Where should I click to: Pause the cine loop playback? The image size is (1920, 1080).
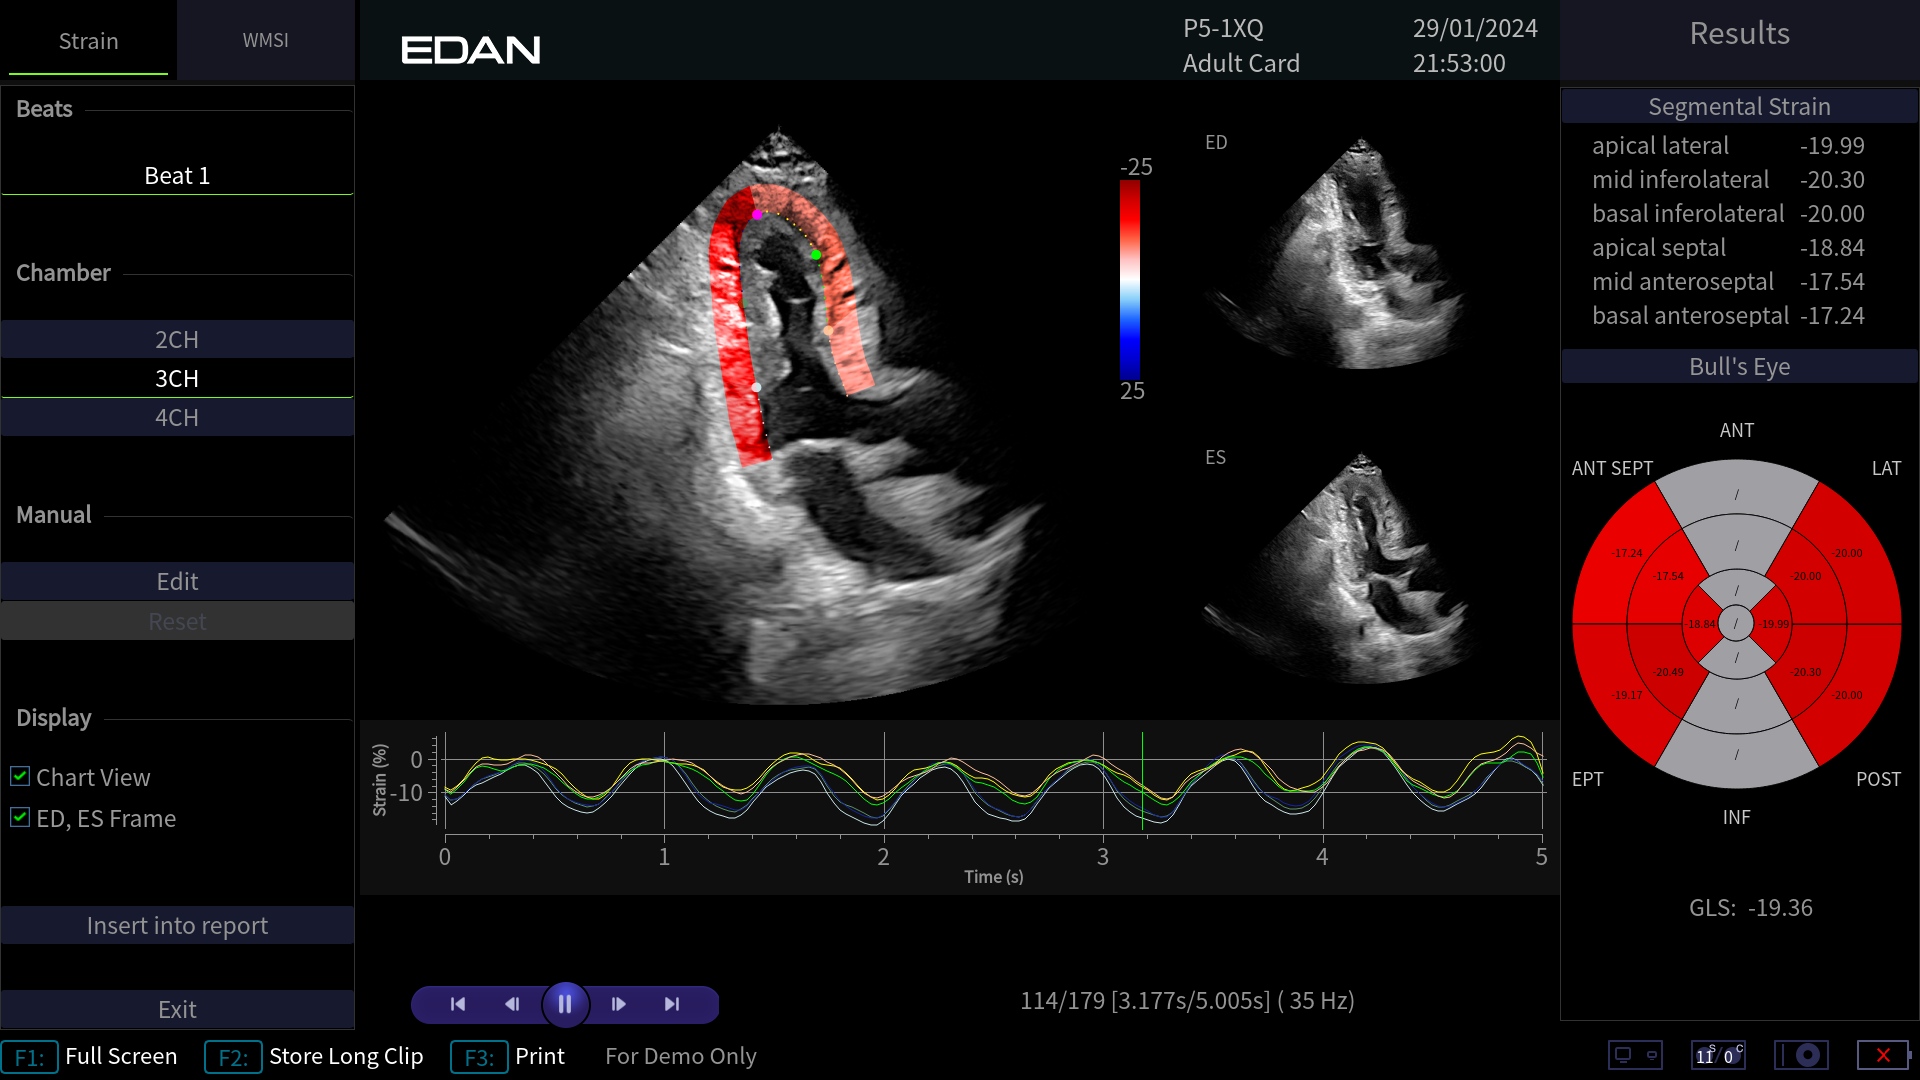click(x=565, y=1004)
